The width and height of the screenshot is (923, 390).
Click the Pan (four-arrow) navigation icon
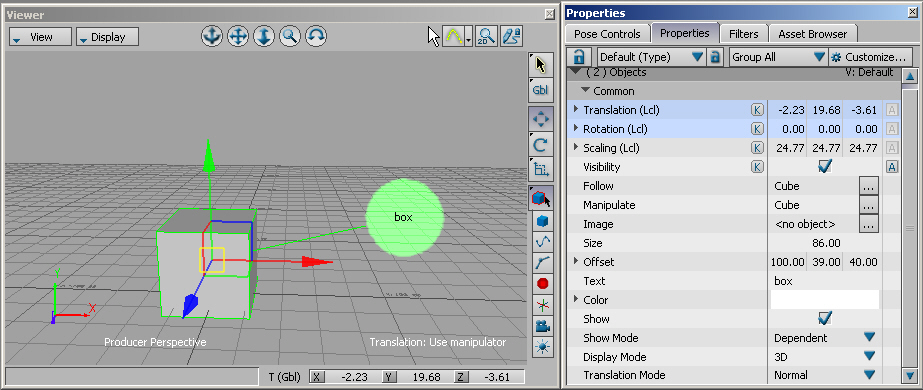pyautogui.click(x=238, y=36)
